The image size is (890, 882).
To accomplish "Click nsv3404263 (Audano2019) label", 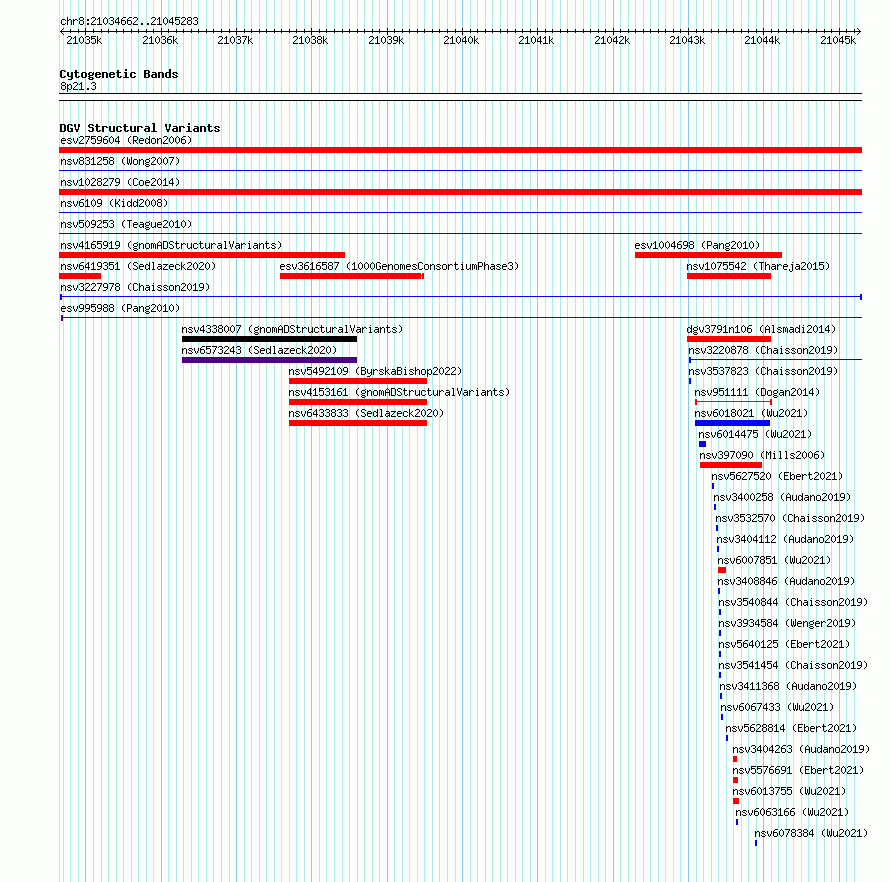I will pos(801,749).
